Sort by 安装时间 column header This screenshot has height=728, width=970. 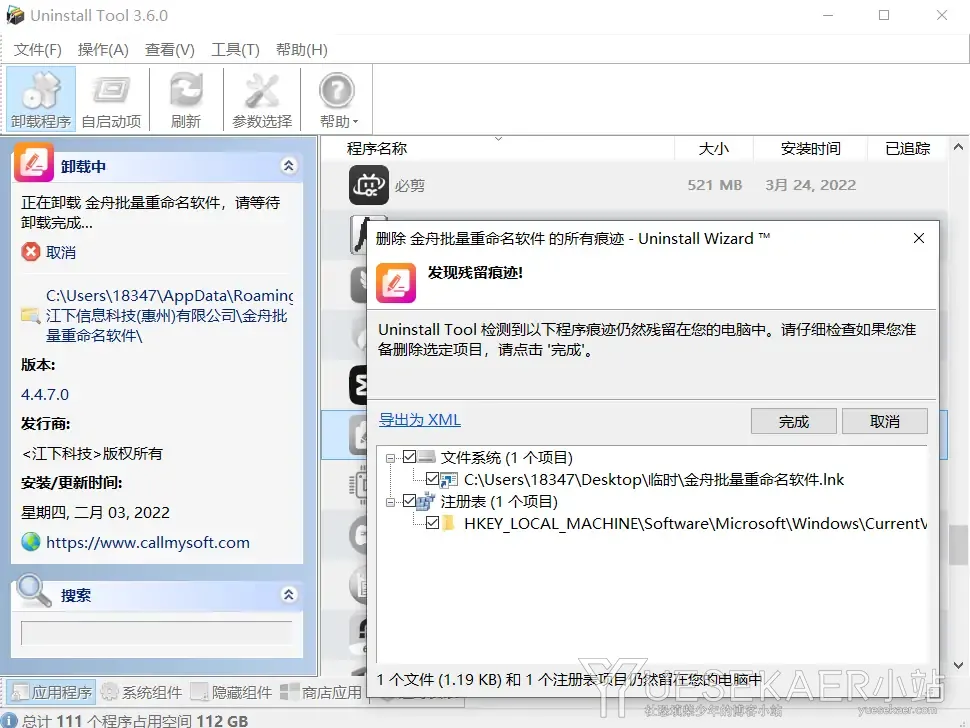pyautogui.click(x=810, y=148)
